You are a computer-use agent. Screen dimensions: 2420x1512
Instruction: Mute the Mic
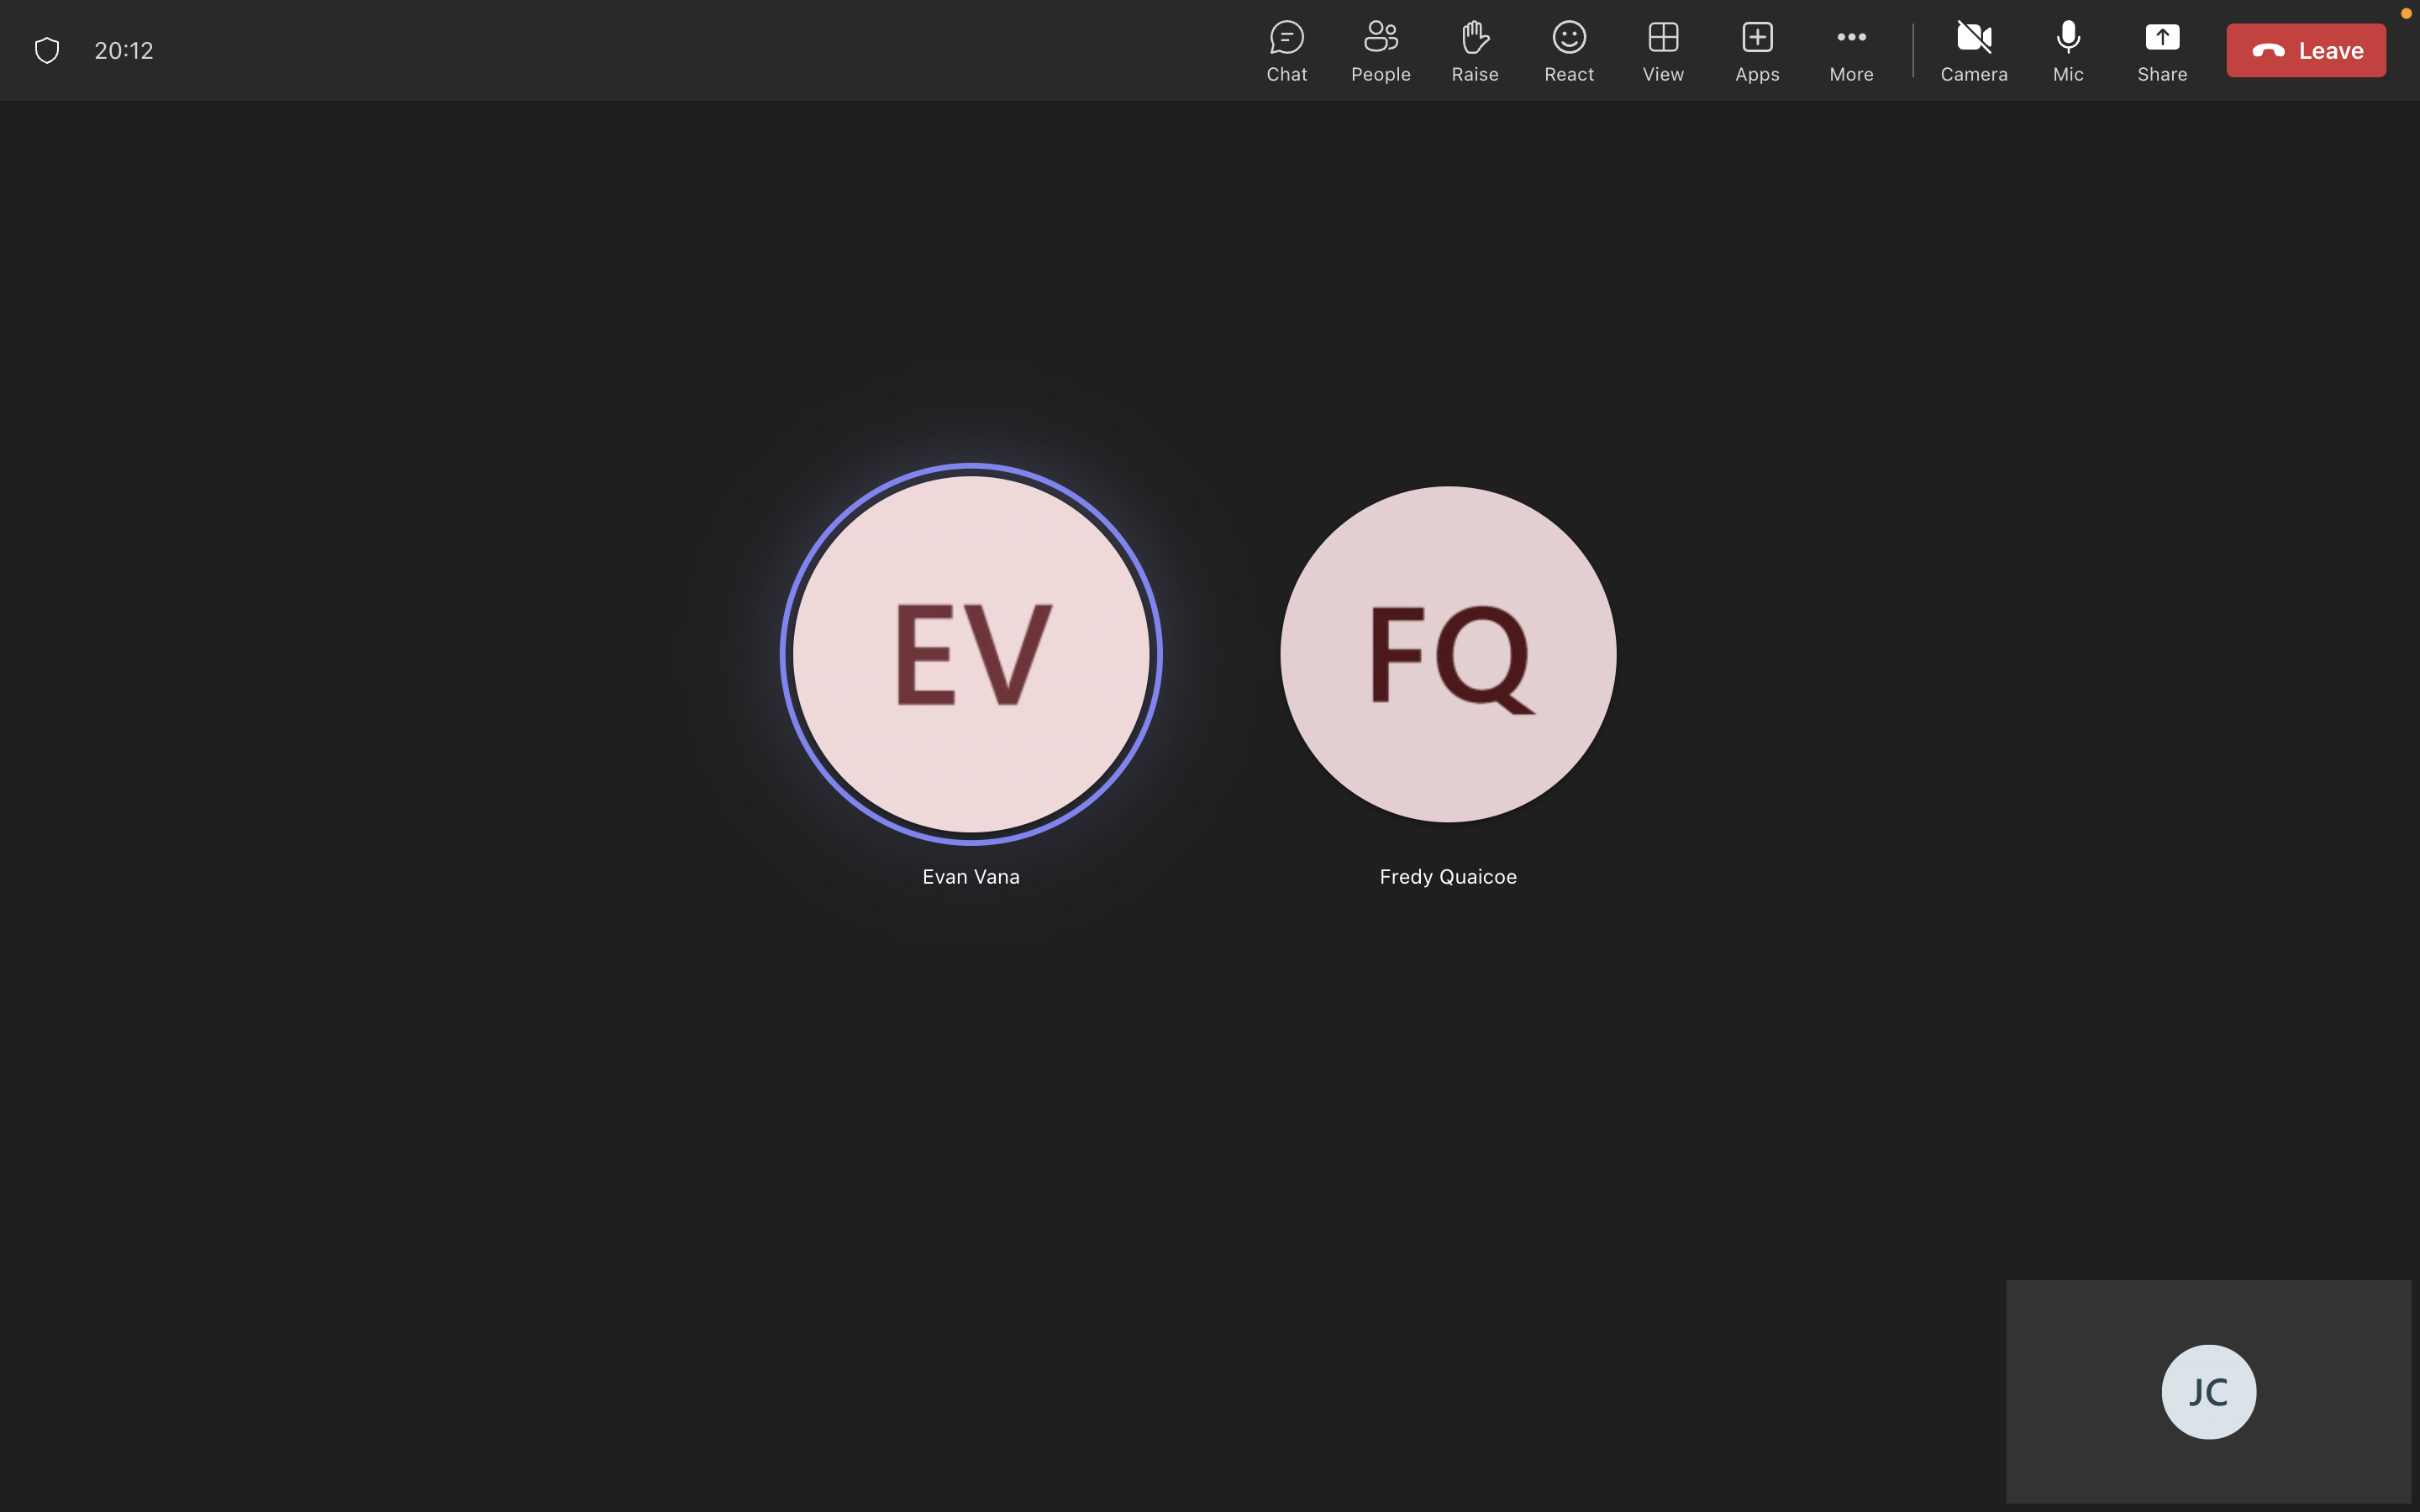2067,50
